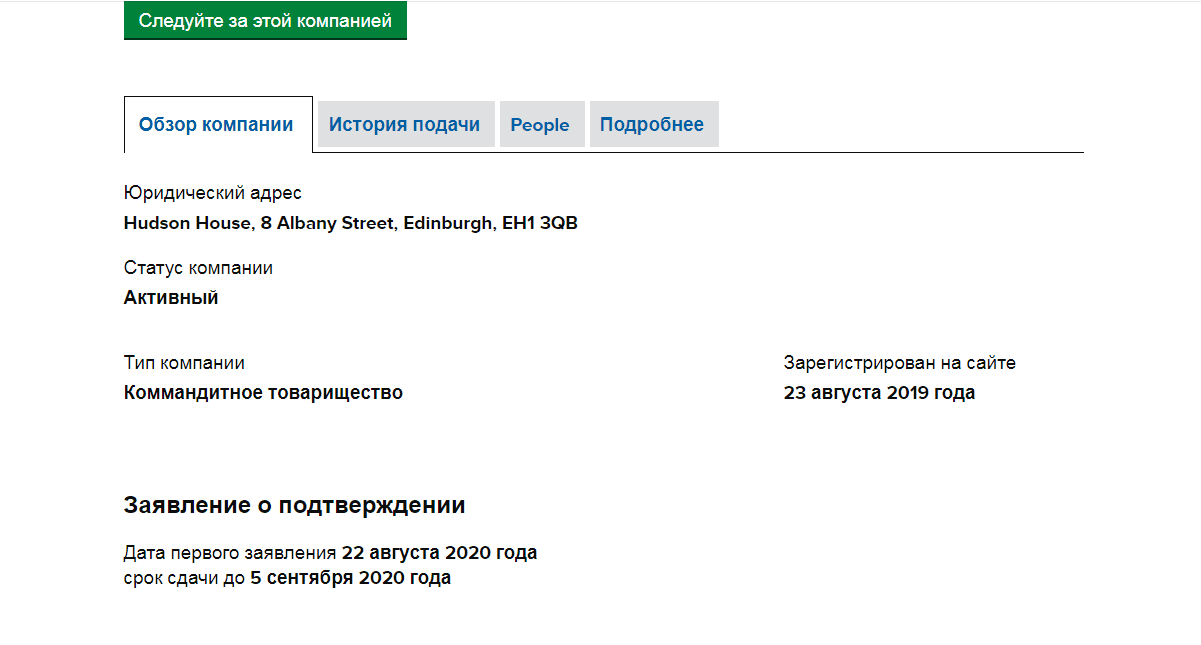Click the 22 августа 2020 года date
The height and width of the screenshot is (645, 1201).
click(439, 553)
